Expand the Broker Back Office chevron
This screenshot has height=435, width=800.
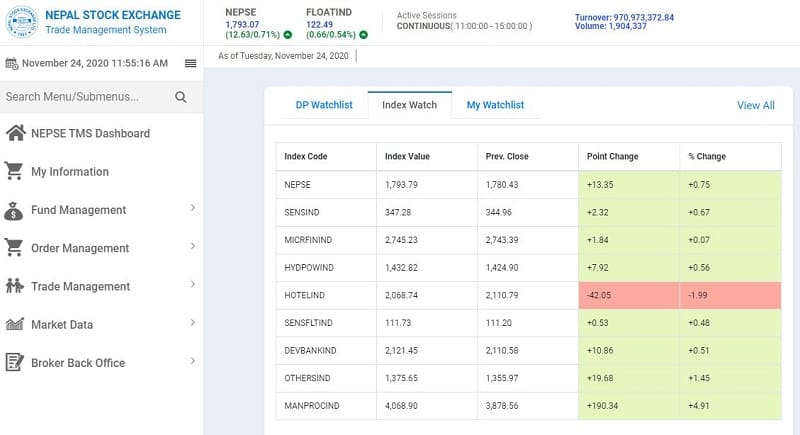point(192,361)
